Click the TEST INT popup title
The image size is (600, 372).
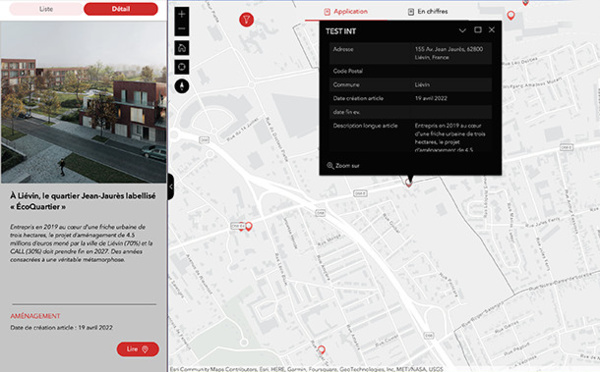pyautogui.click(x=341, y=31)
